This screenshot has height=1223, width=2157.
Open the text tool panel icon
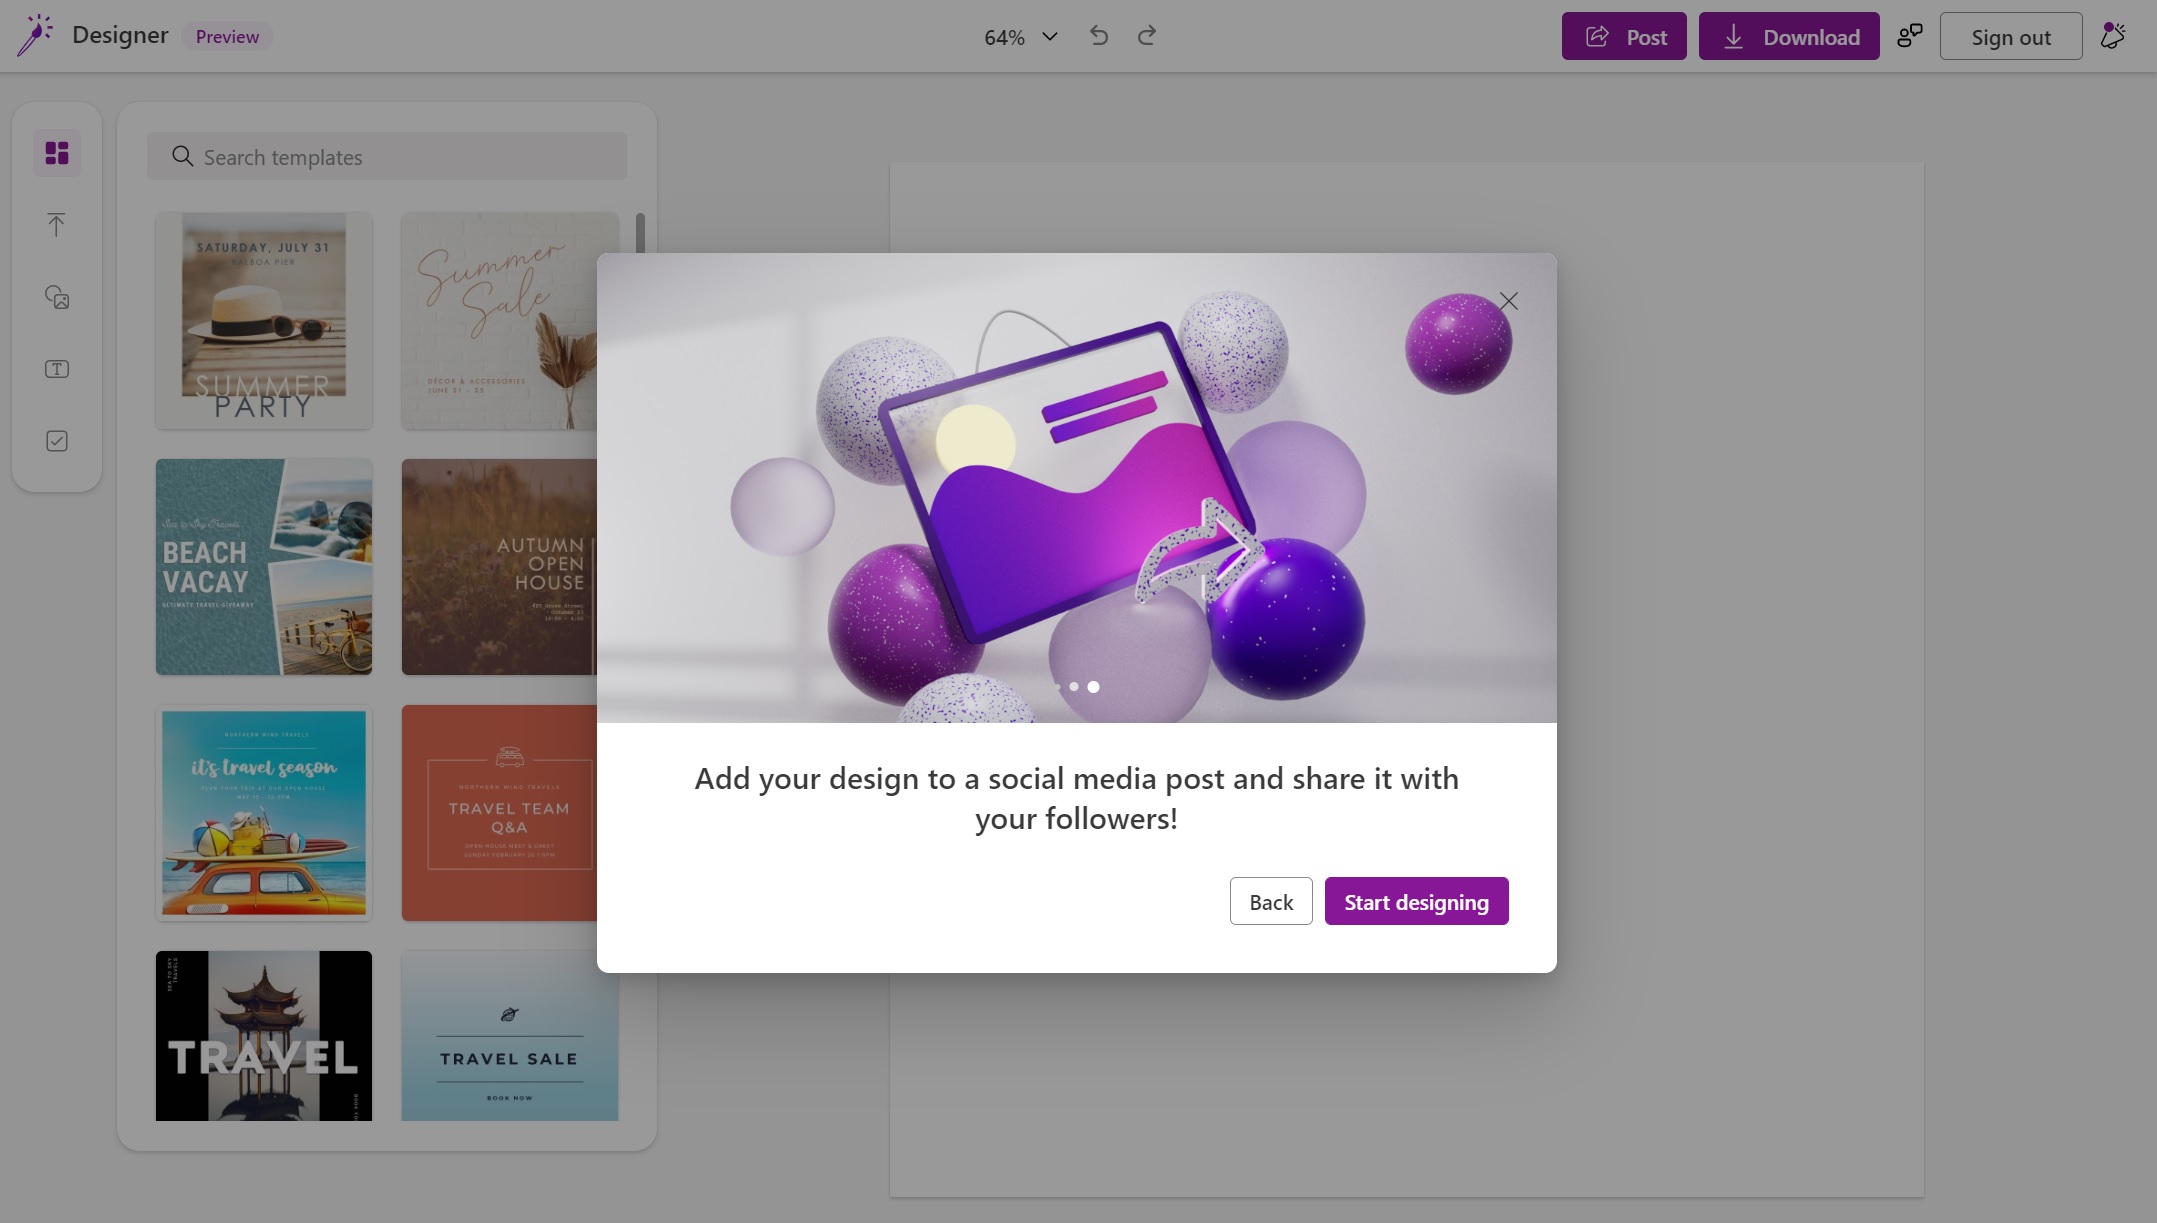(x=58, y=369)
